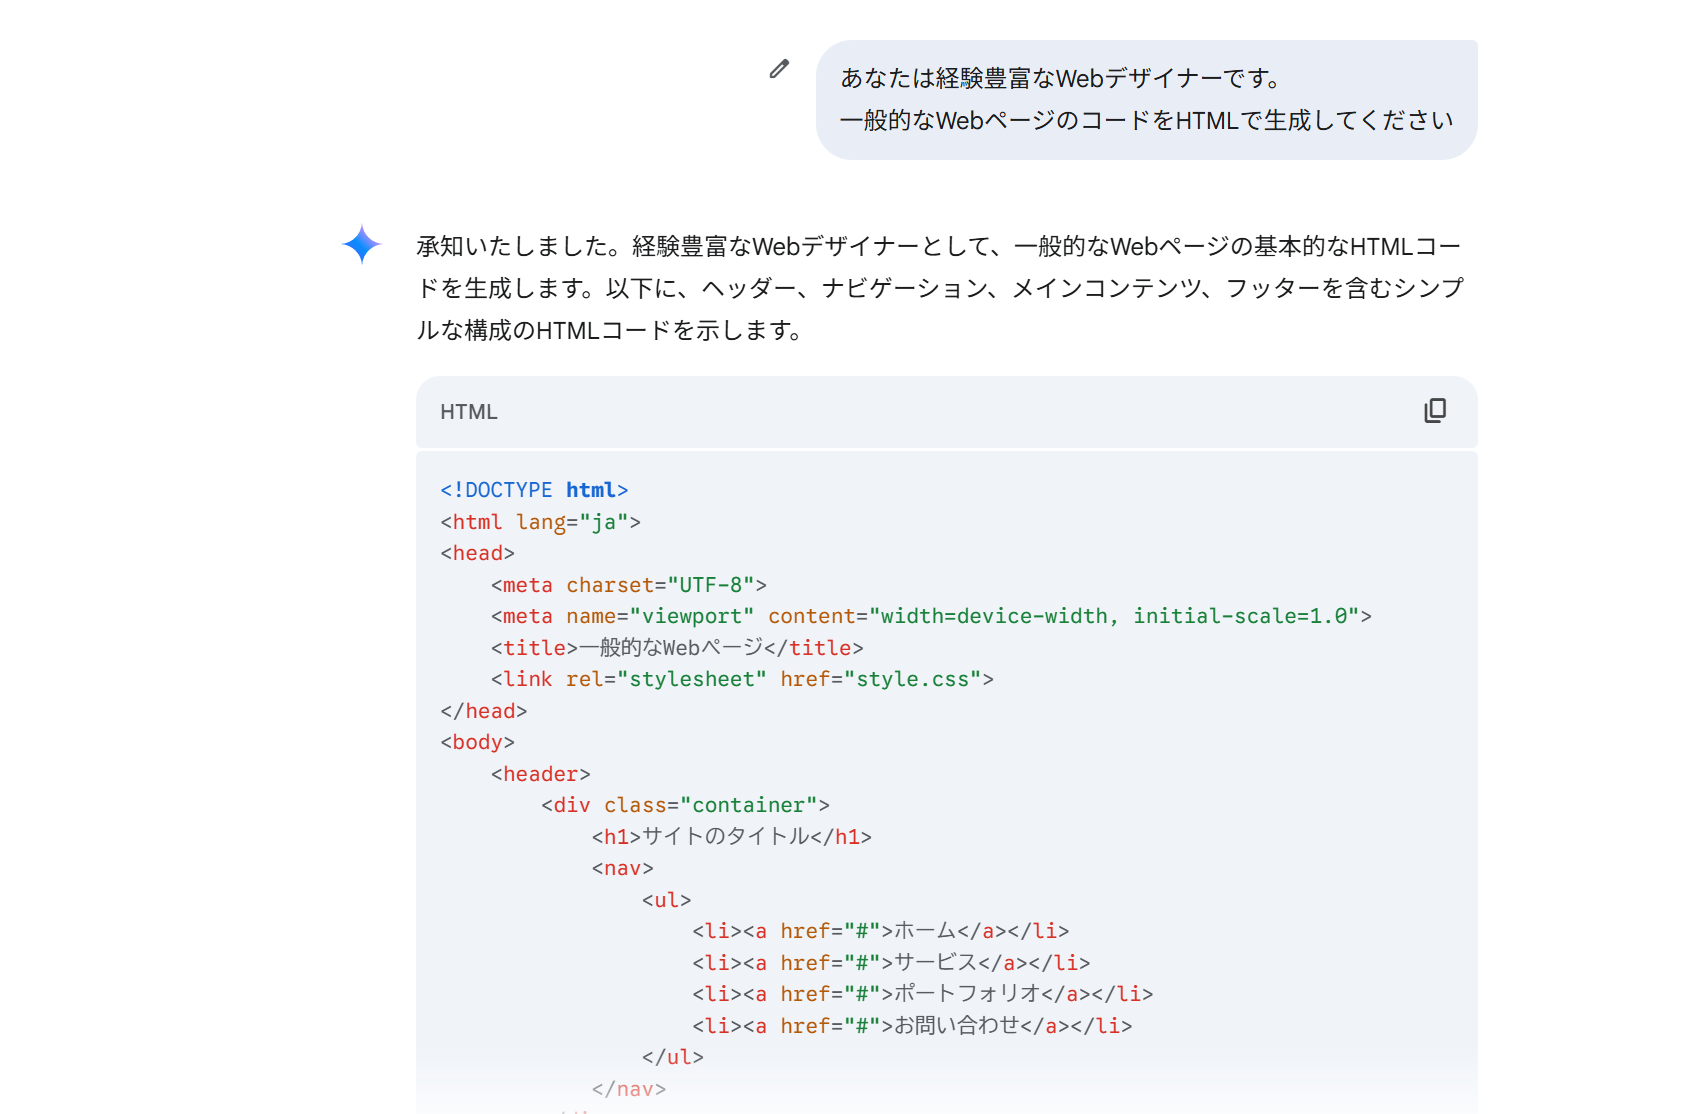Click the opening <head> tag line
Screen dimensions: 1684x1114
tap(477, 553)
